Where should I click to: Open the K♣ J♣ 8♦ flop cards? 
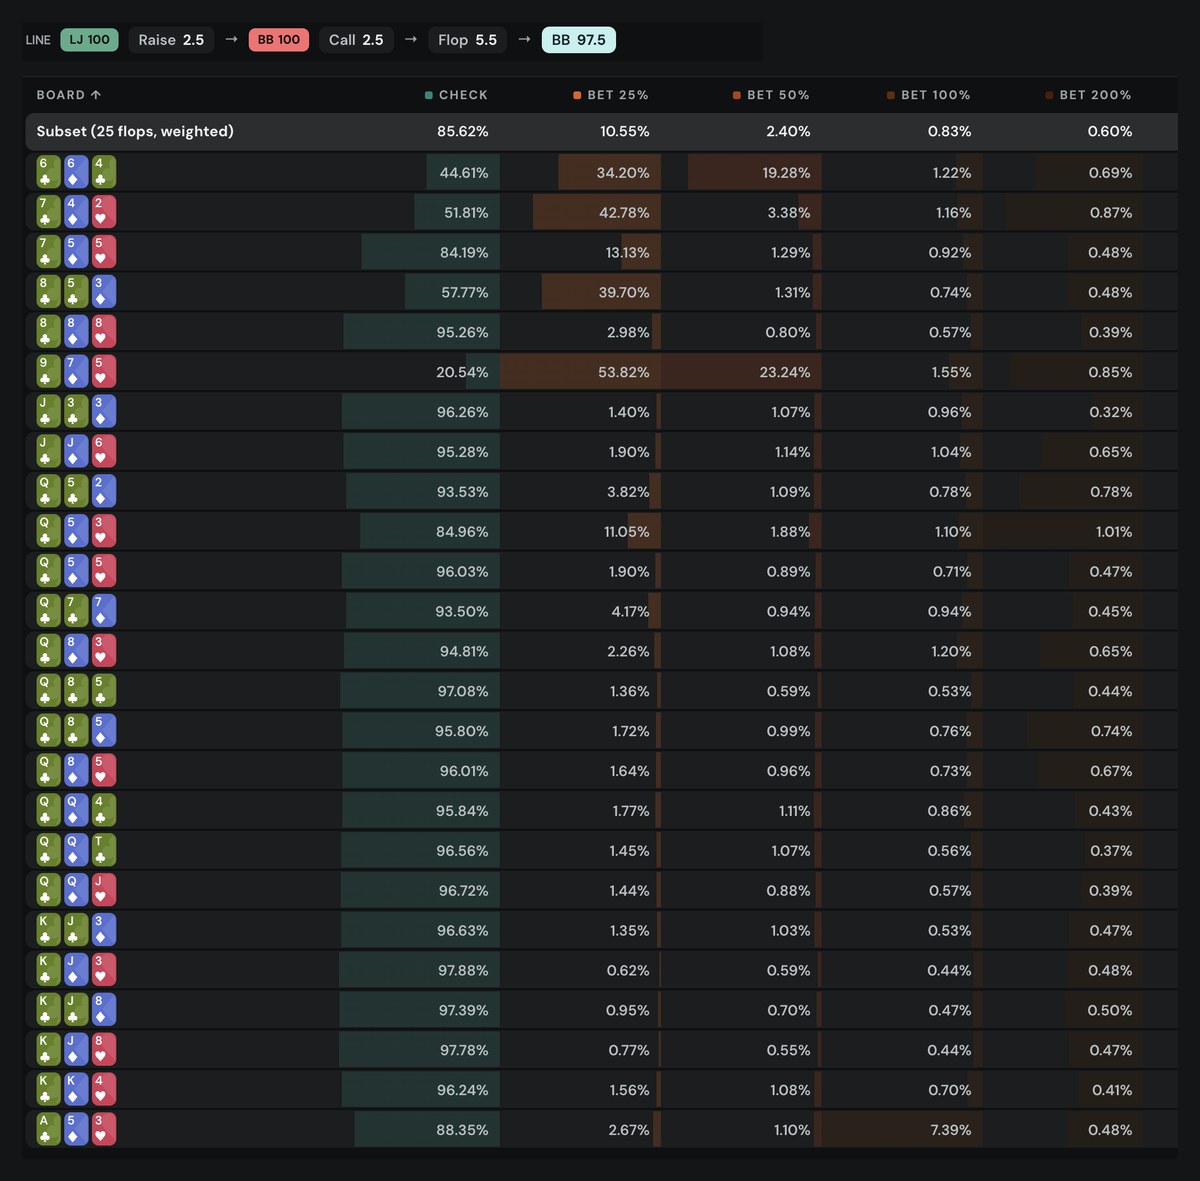[76, 1010]
